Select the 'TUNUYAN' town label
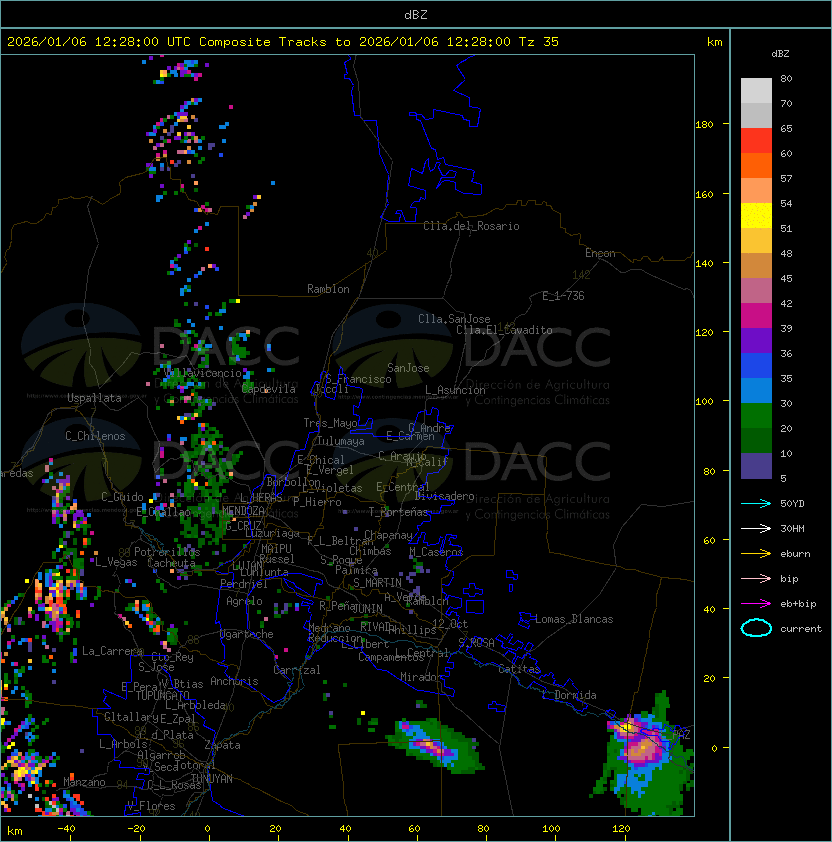The height and width of the screenshot is (842, 832). [212, 779]
